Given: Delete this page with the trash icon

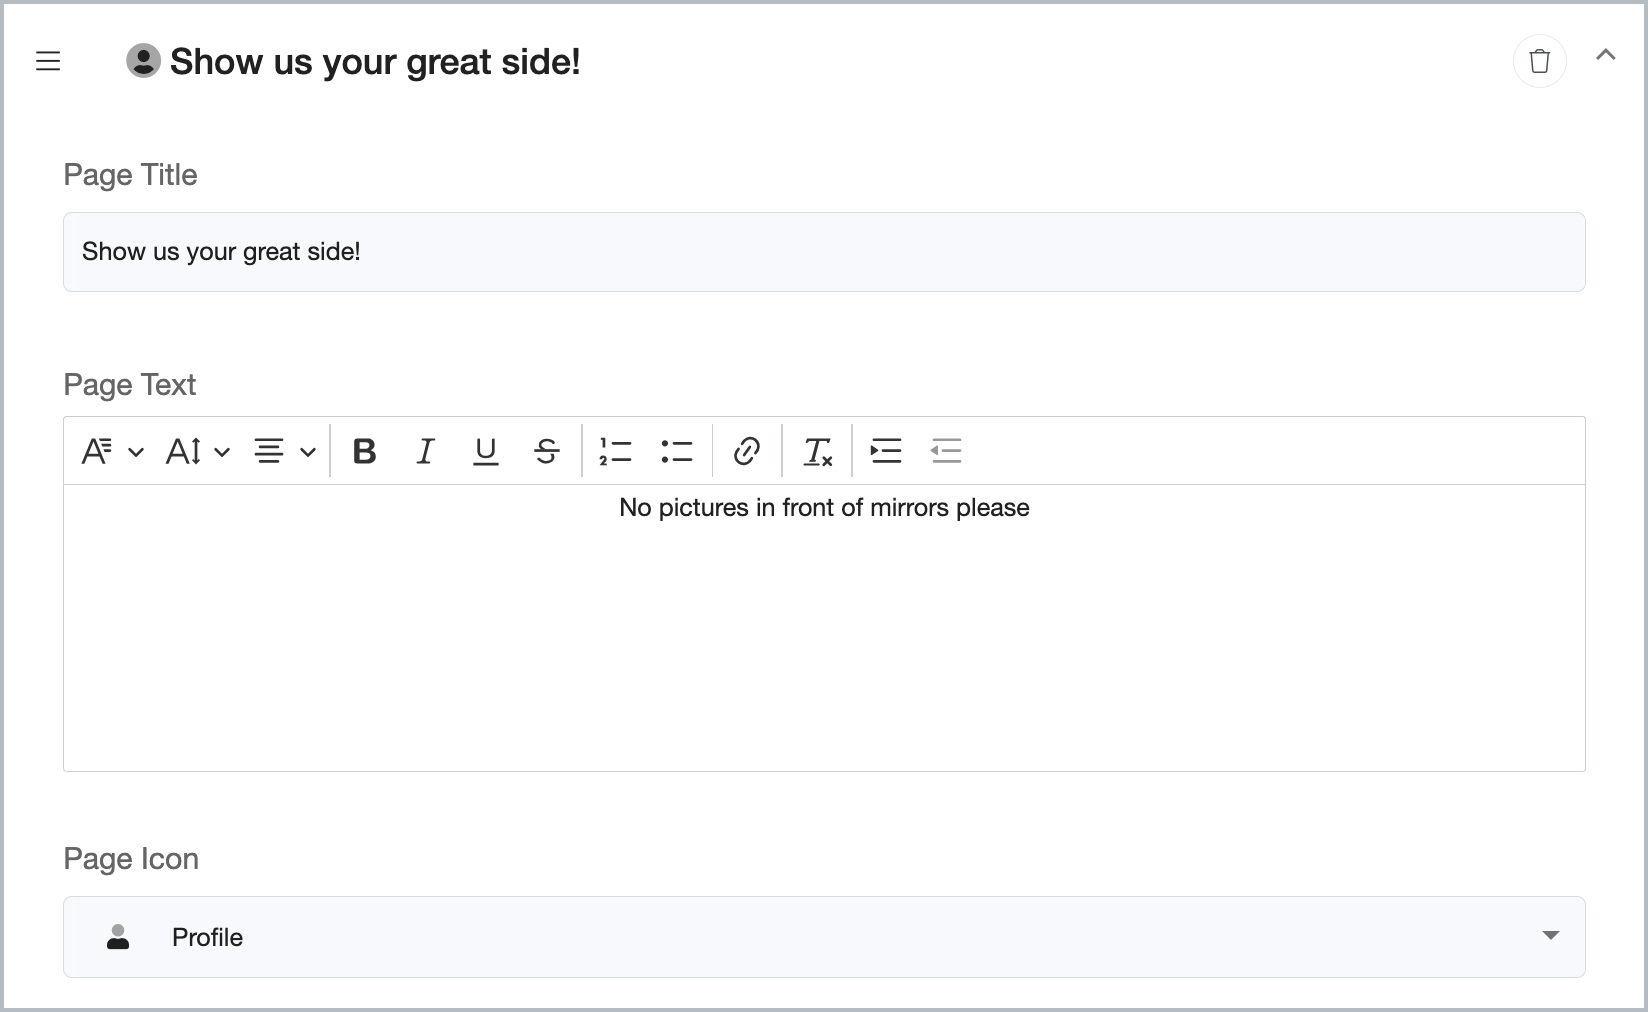Looking at the screenshot, I should coord(1539,61).
